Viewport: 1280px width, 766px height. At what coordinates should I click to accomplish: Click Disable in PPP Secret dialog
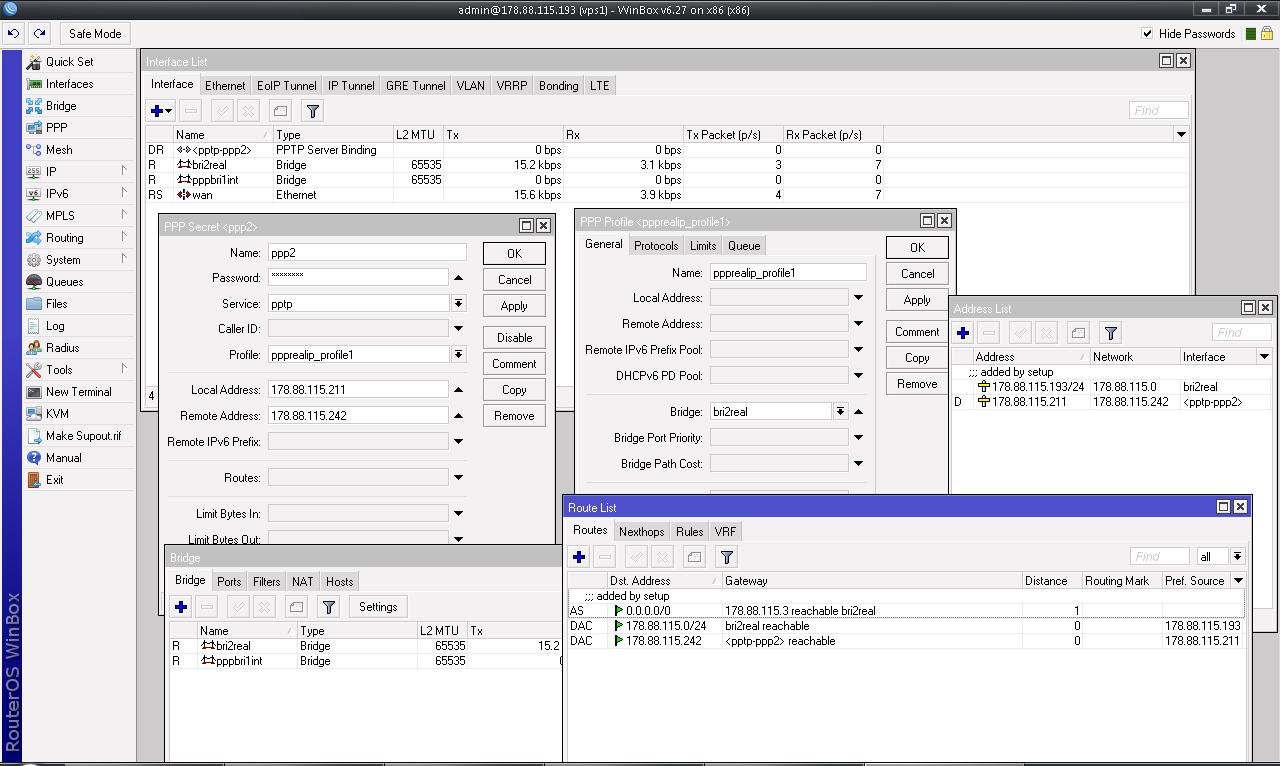point(514,338)
